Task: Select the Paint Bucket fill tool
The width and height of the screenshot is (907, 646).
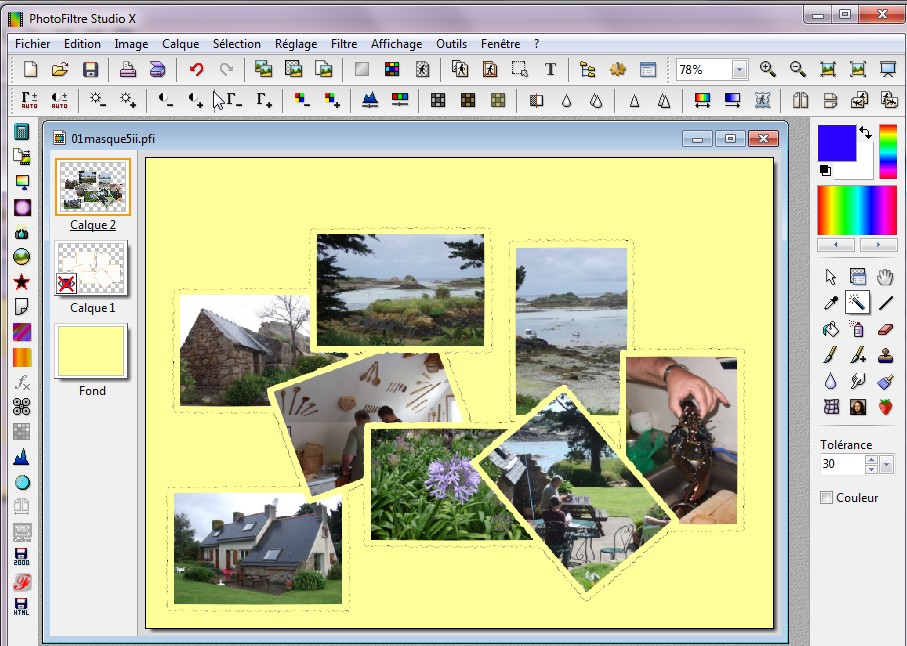Action: (830, 329)
